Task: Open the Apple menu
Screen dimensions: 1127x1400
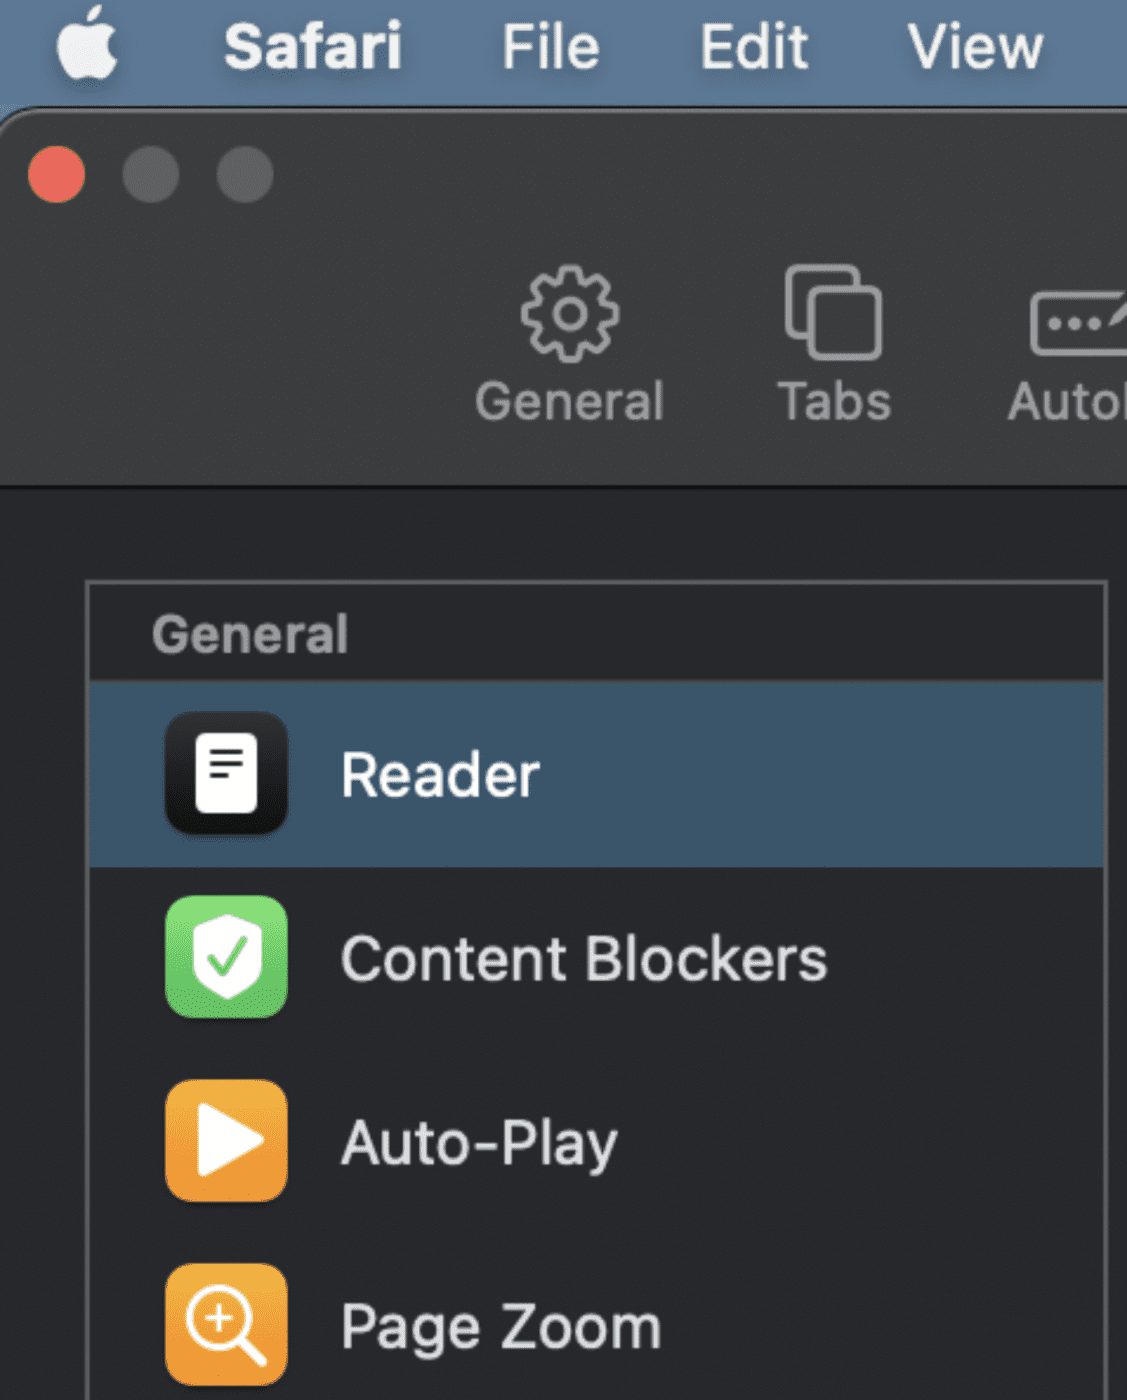Action: point(87,45)
